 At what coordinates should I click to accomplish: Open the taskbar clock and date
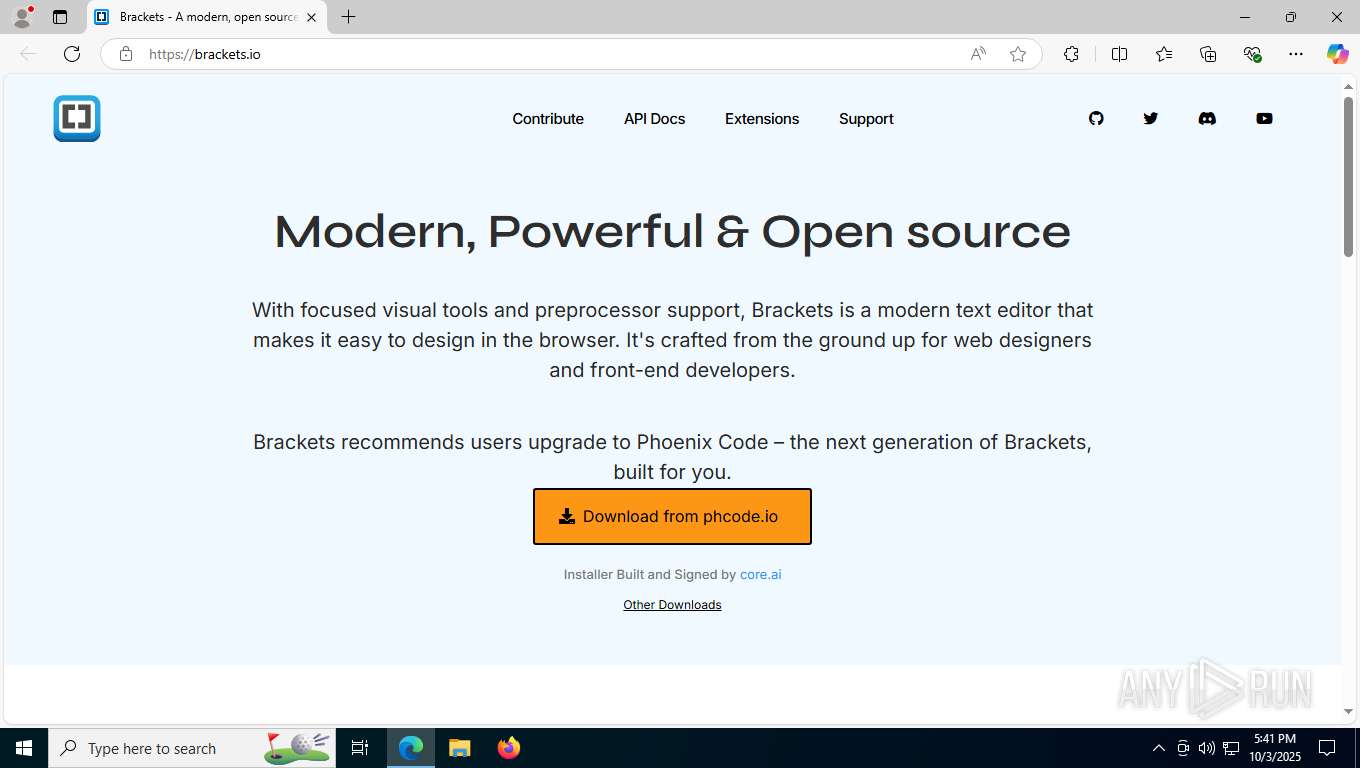point(1275,748)
